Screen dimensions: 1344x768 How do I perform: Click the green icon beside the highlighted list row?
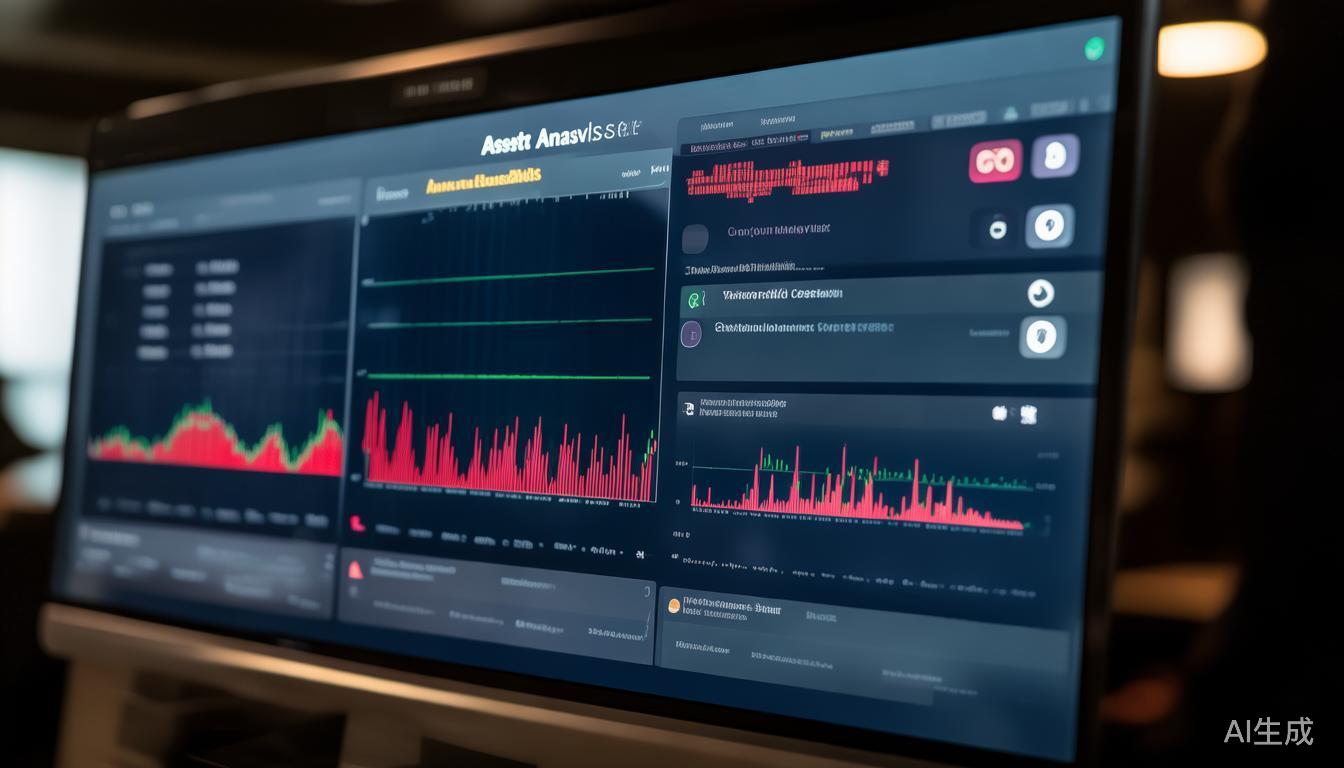695,298
